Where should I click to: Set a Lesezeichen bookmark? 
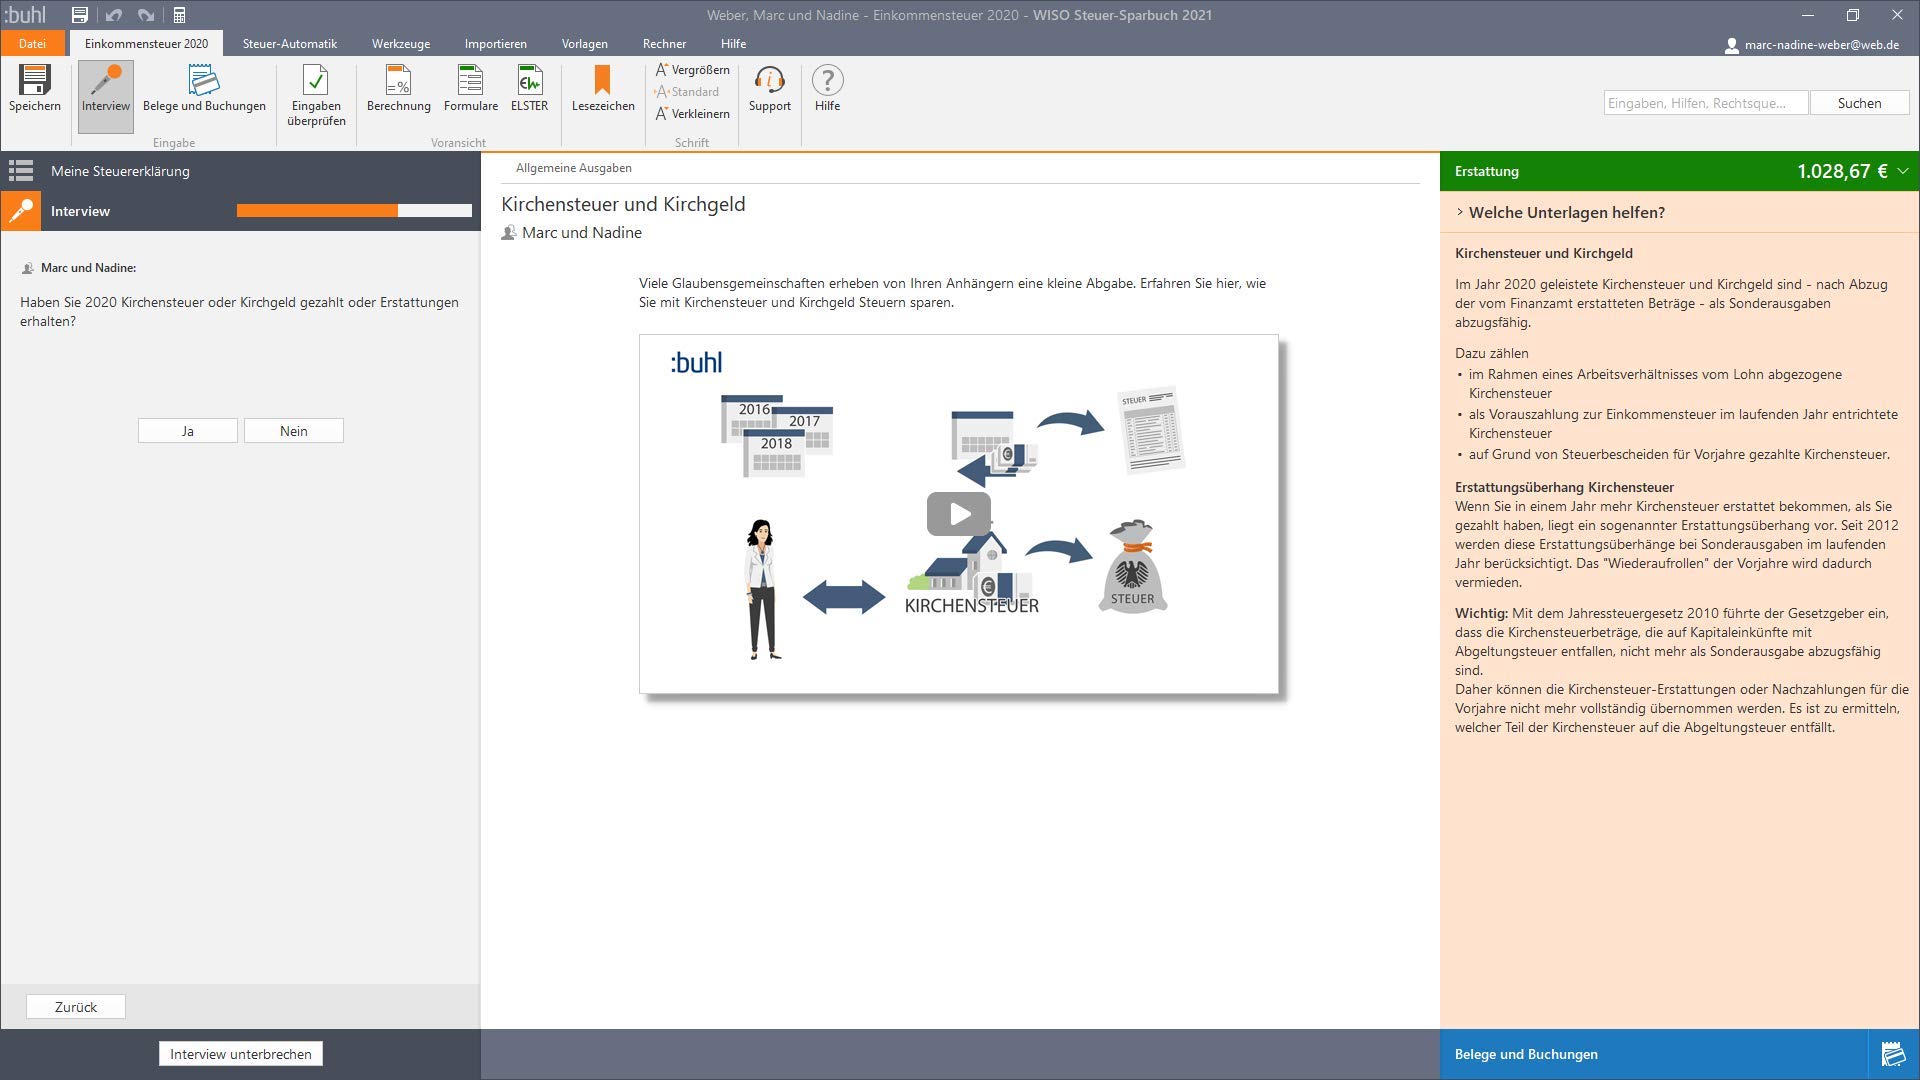tap(603, 89)
